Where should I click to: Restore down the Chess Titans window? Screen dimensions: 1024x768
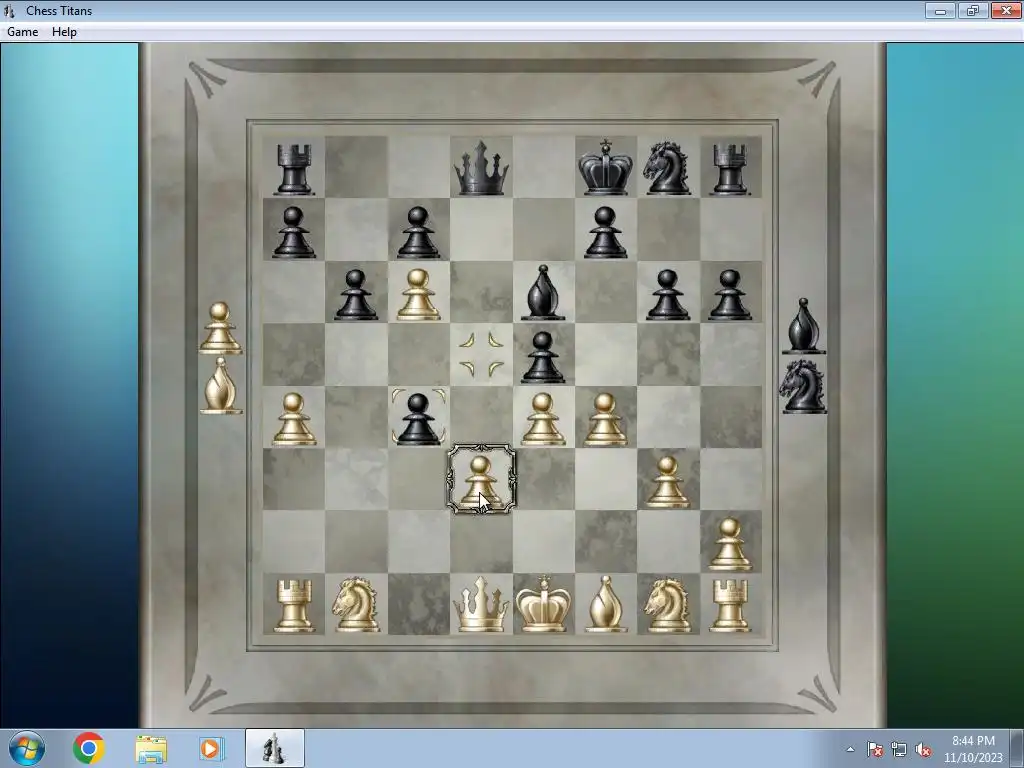[x=973, y=10]
